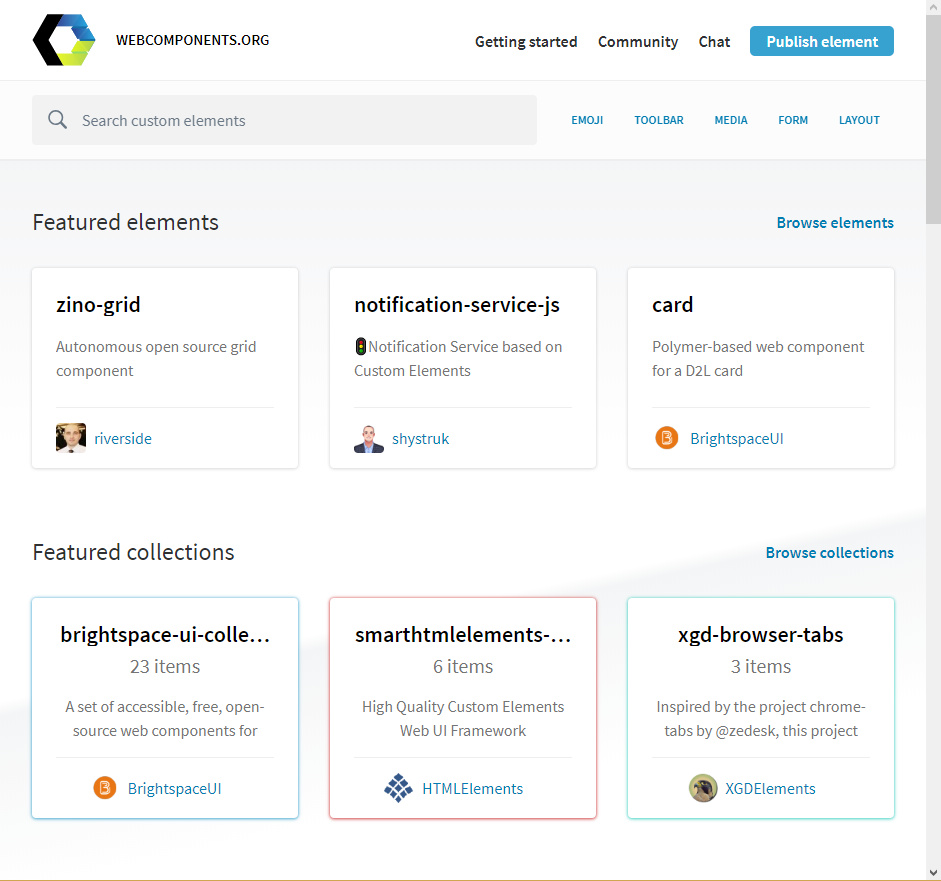The height and width of the screenshot is (881, 941).
Task: Choose the MEDIA category filter
Action: (x=731, y=120)
